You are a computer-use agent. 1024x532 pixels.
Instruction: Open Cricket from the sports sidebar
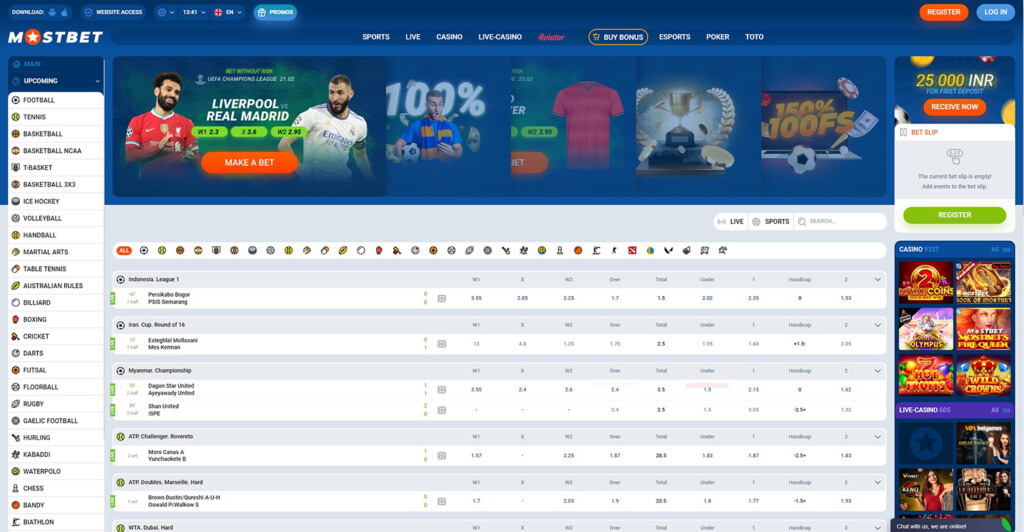point(36,336)
